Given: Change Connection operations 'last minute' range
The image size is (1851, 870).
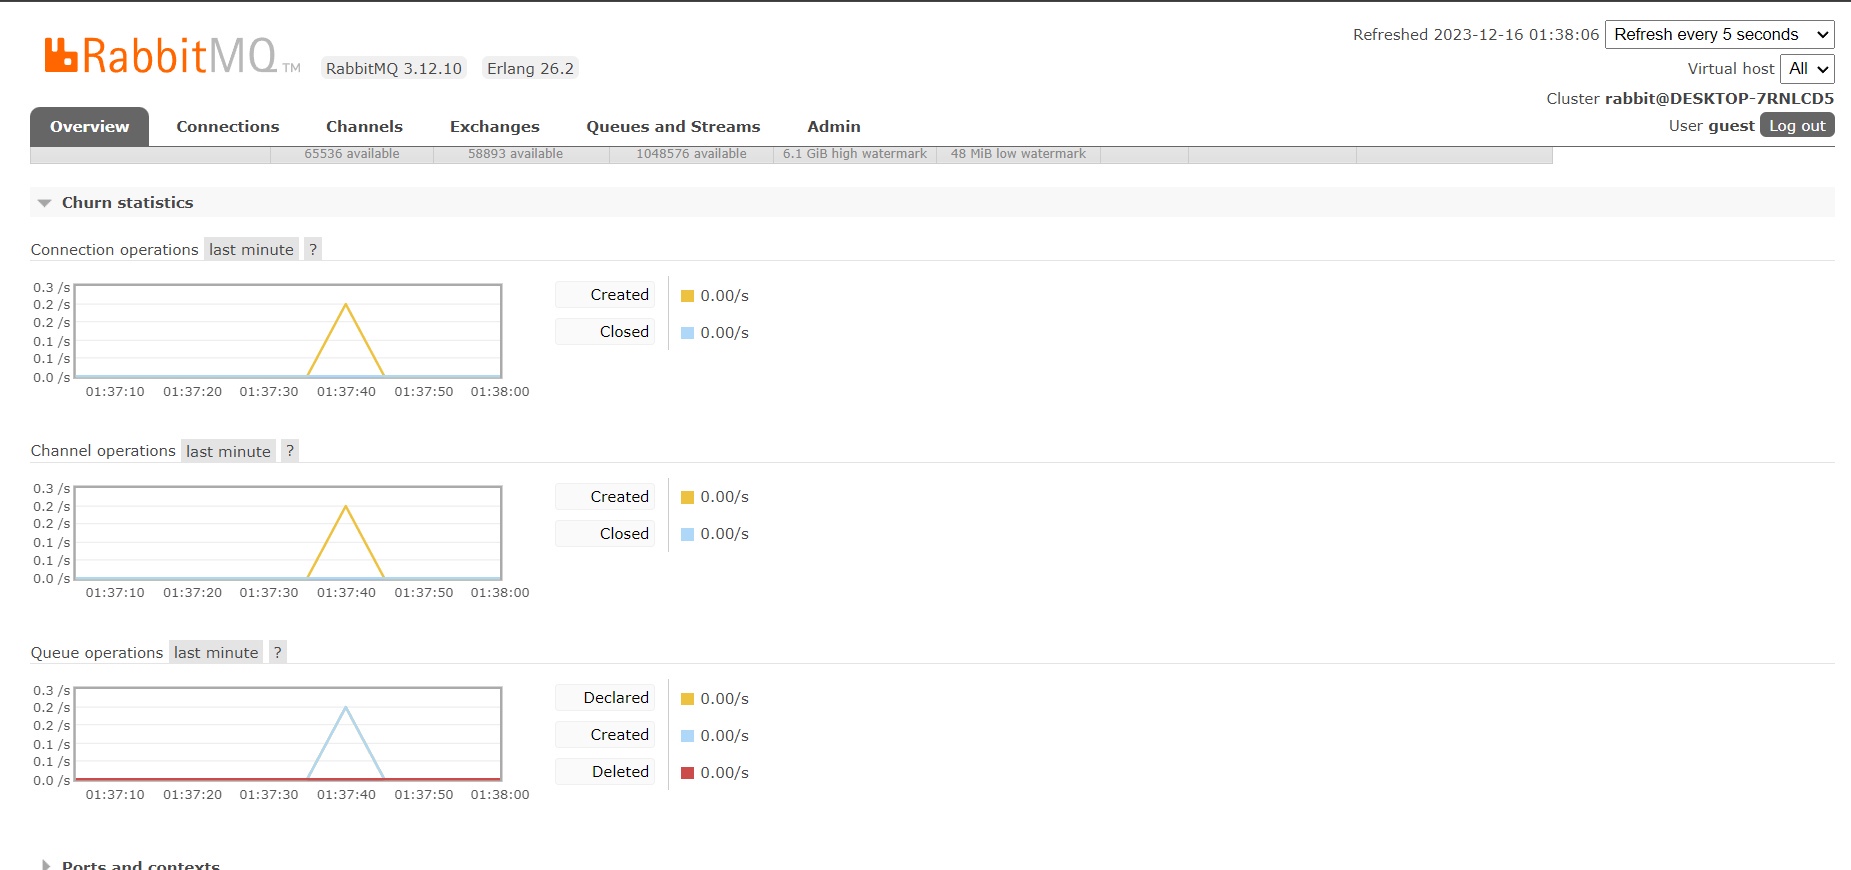Looking at the screenshot, I should (251, 250).
